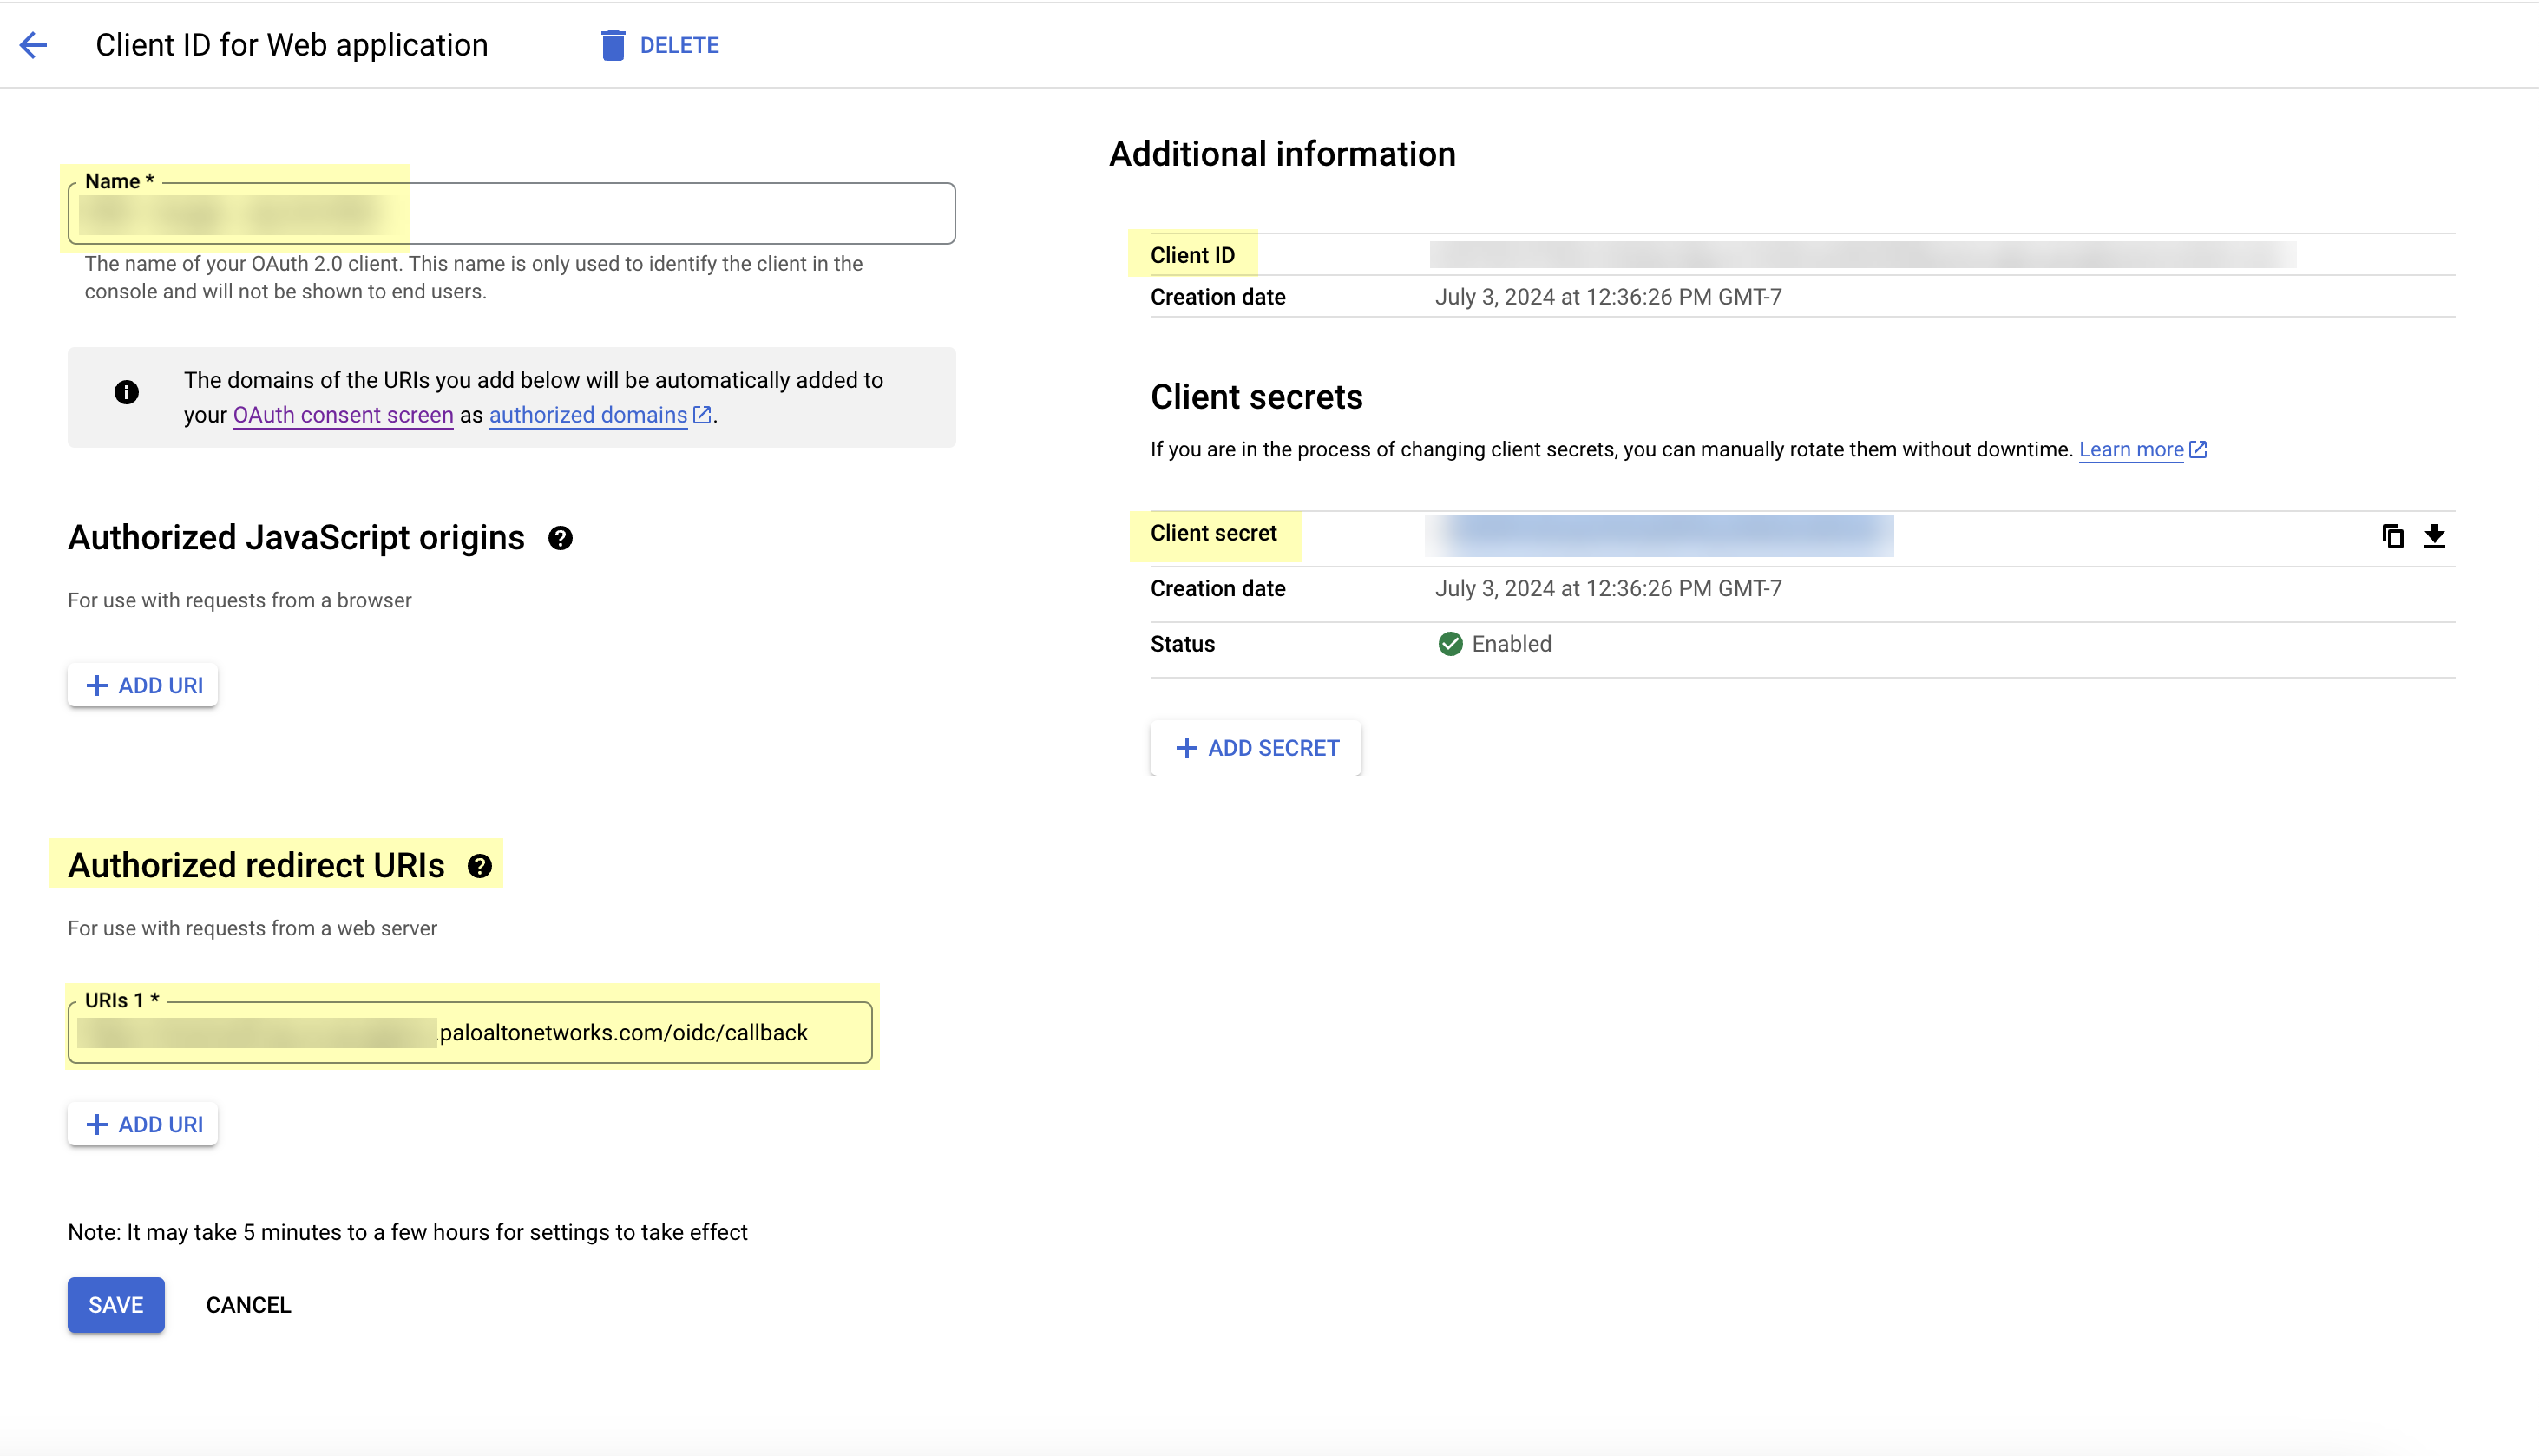Click the green Enabled status checkmark
The width and height of the screenshot is (2539, 1456).
tap(1450, 644)
